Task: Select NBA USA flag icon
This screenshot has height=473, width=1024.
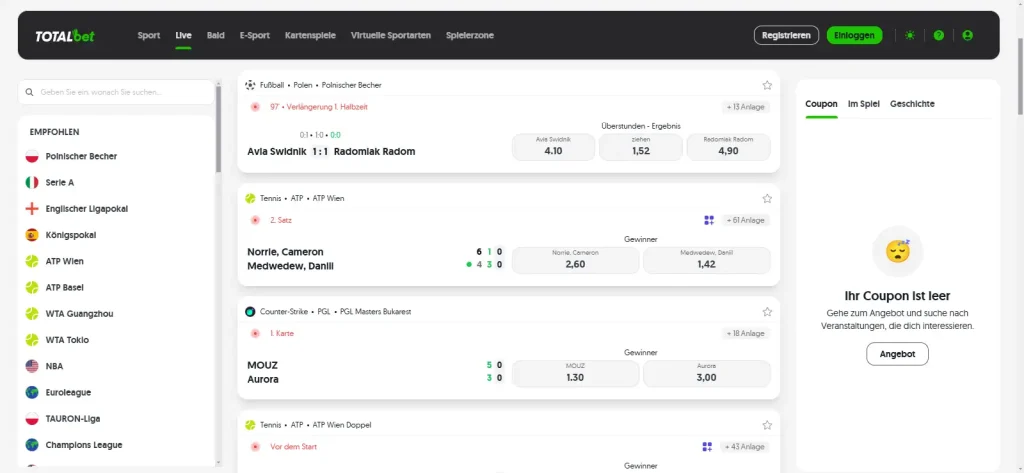Action: point(32,366)
